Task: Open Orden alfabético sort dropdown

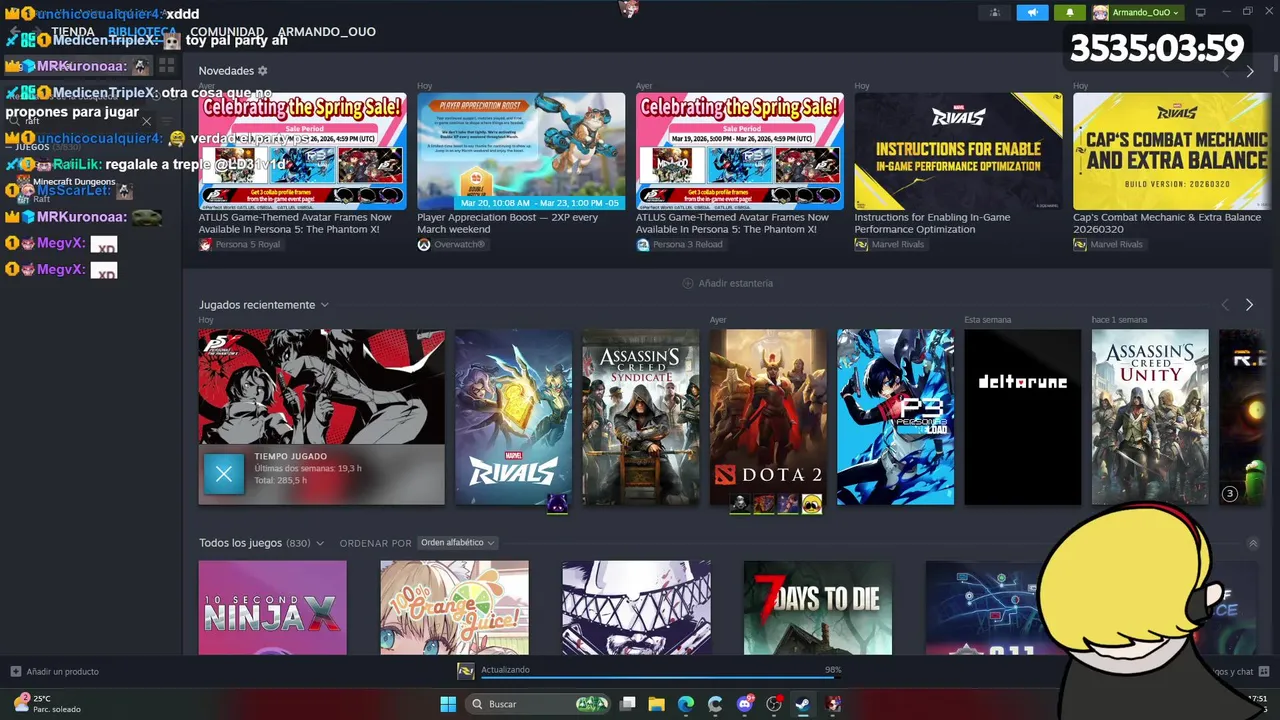Action: 458,543
